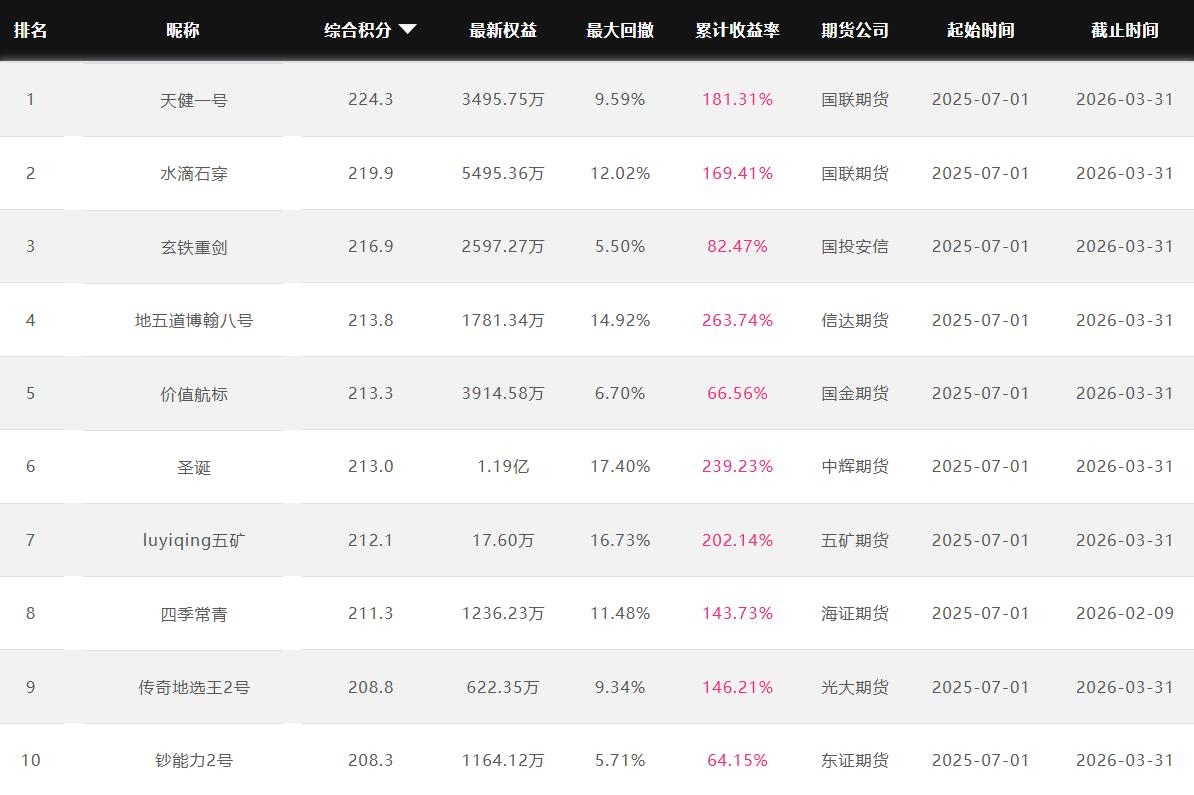The width and height of the screenshot is (1194, 795).
Task: Sort by 最大回撤 column header
Action: [620, 30]
